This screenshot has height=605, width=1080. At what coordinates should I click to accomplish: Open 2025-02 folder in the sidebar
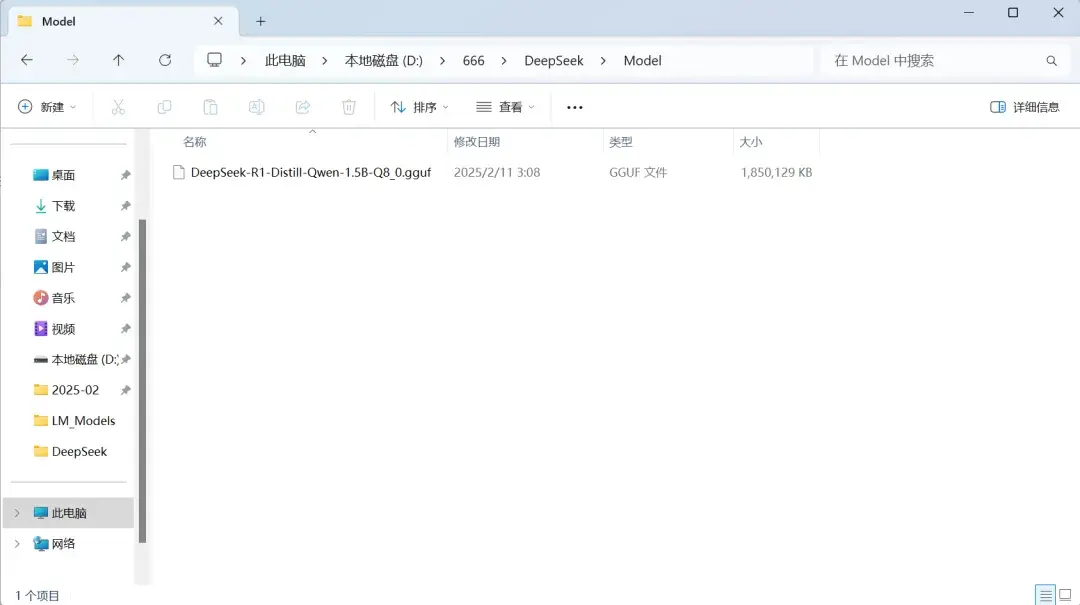point(75,390)
